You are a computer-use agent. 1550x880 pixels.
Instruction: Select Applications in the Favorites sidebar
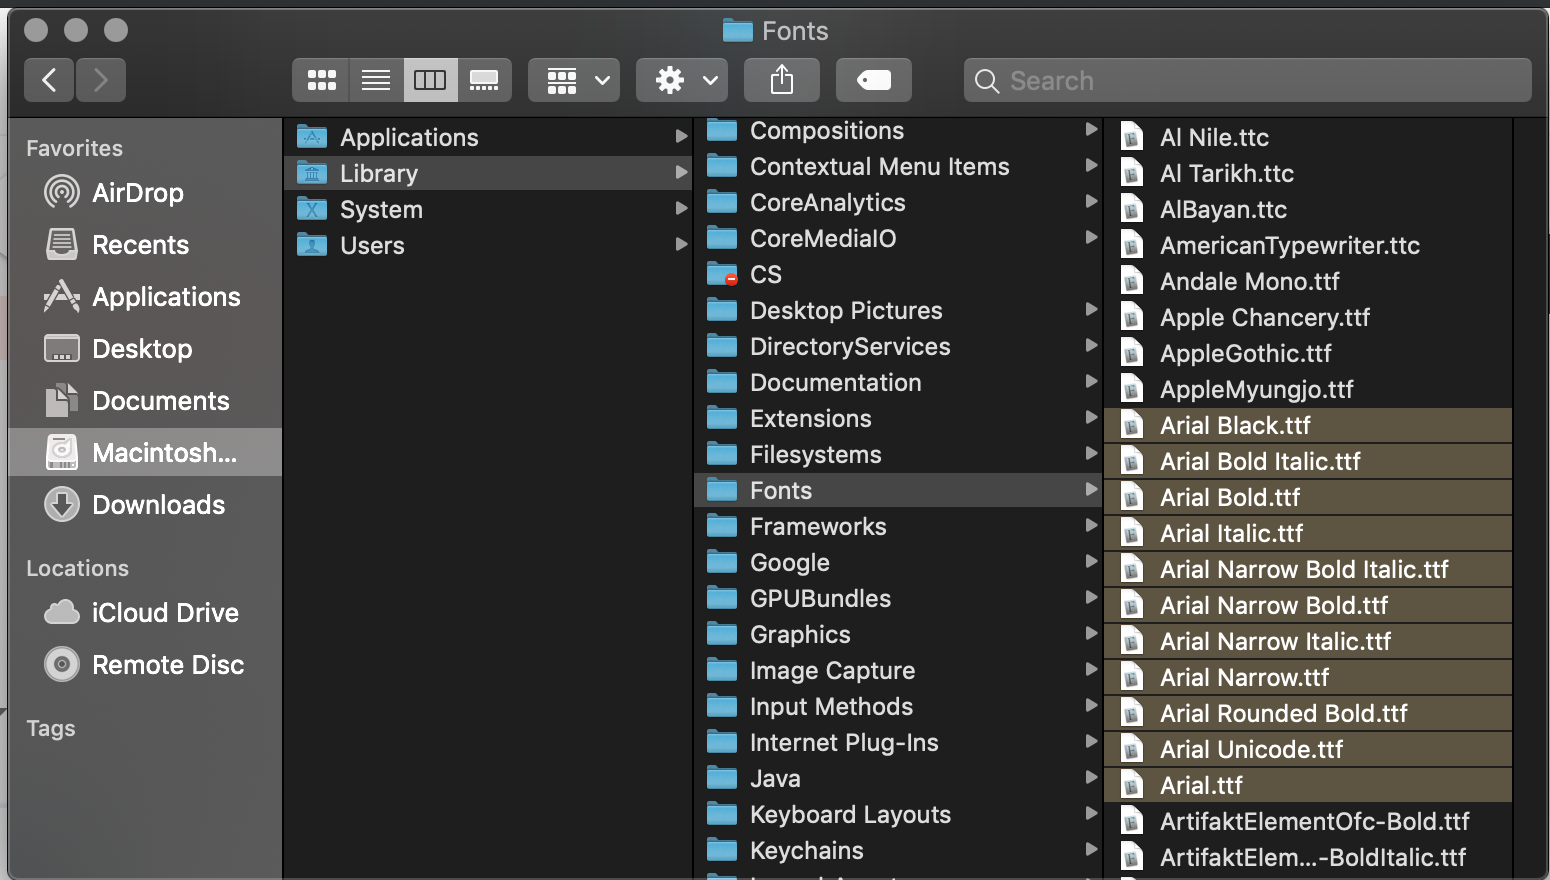point(145,297)
